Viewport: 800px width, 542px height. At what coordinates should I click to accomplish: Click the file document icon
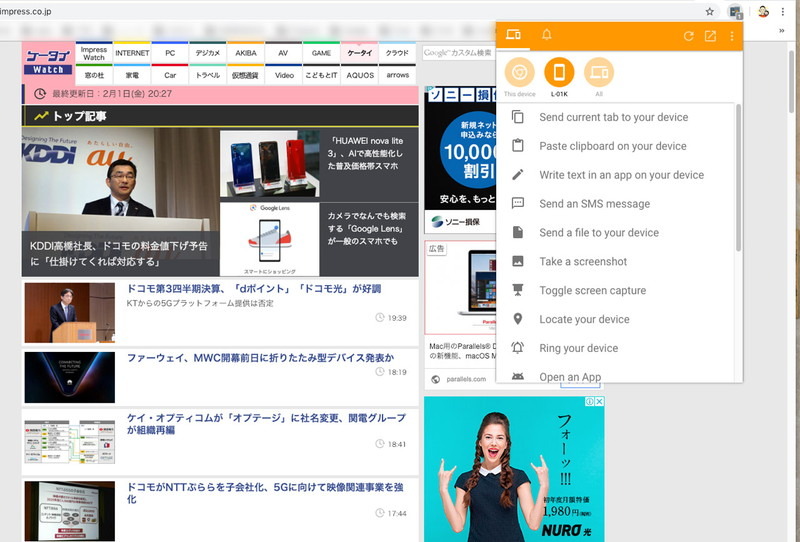(518, 232)
